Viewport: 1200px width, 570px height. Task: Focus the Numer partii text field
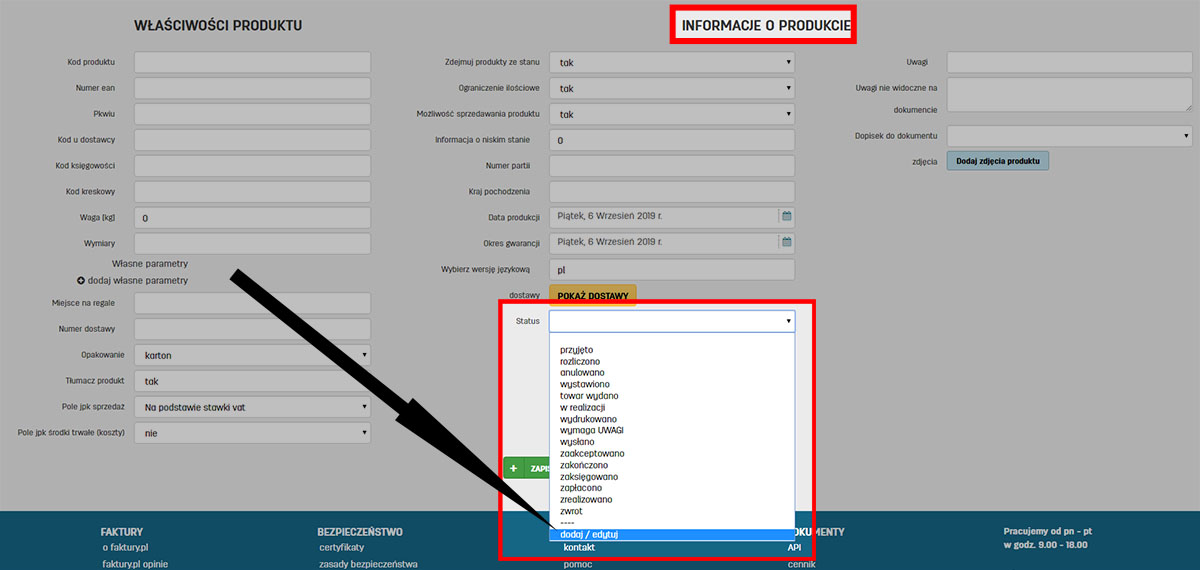(x=671, y=166)
